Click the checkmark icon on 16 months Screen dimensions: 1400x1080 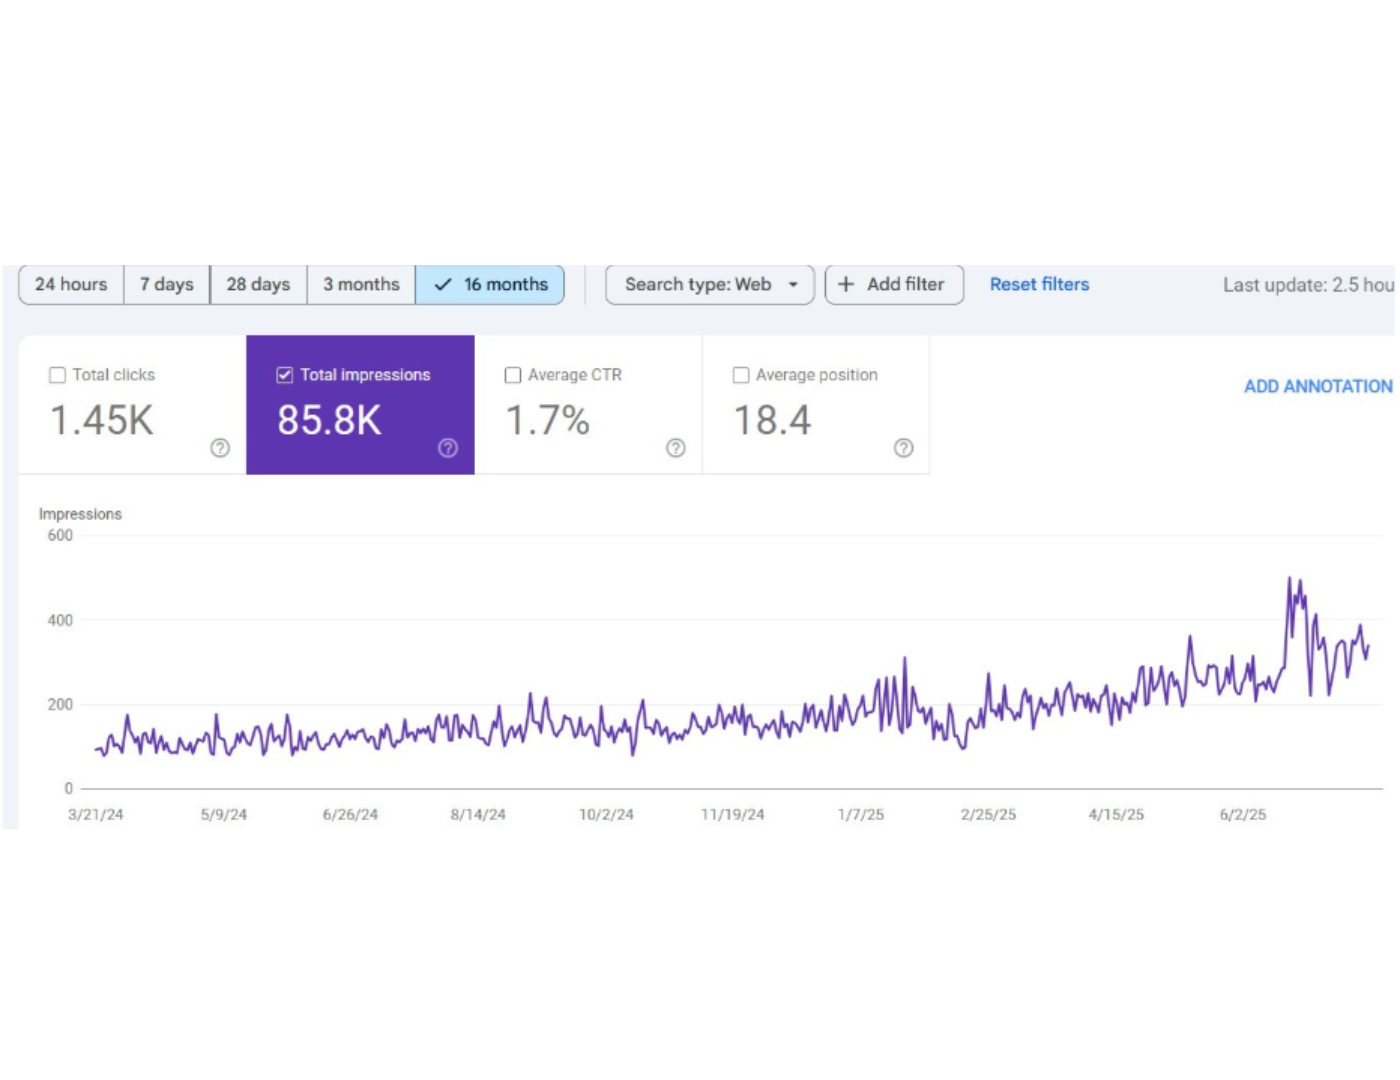click(443, 284)
